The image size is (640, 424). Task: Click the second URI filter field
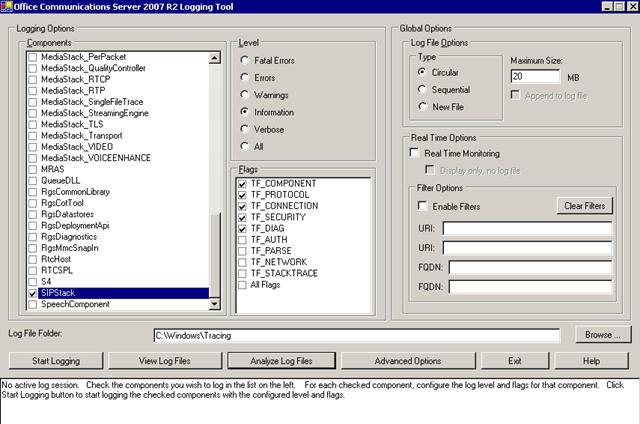click(x=527, y=248)
